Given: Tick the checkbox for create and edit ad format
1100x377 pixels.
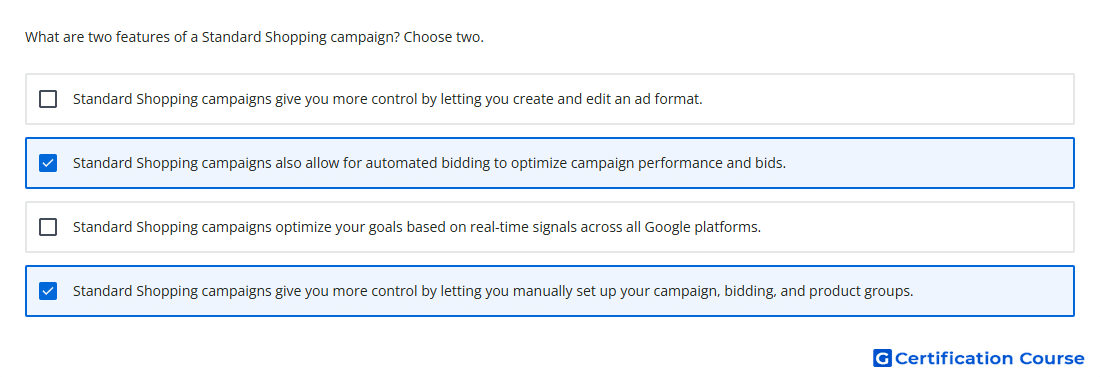Looking at the screenshot, I should (48, 99).
